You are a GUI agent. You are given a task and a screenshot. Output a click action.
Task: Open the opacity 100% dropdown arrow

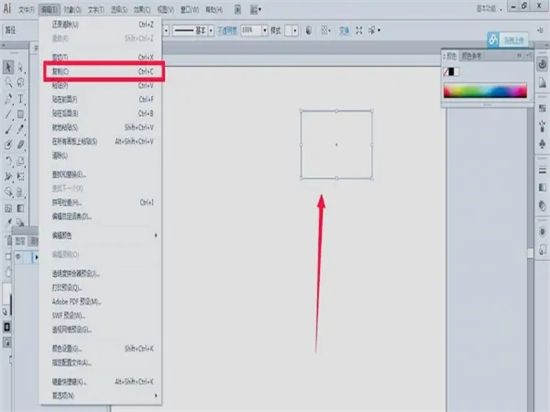[x=265, y=31]
